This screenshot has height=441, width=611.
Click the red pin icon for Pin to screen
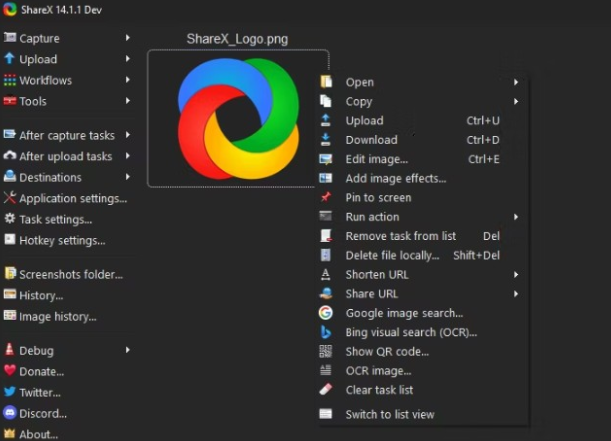(x=326, y=197)
